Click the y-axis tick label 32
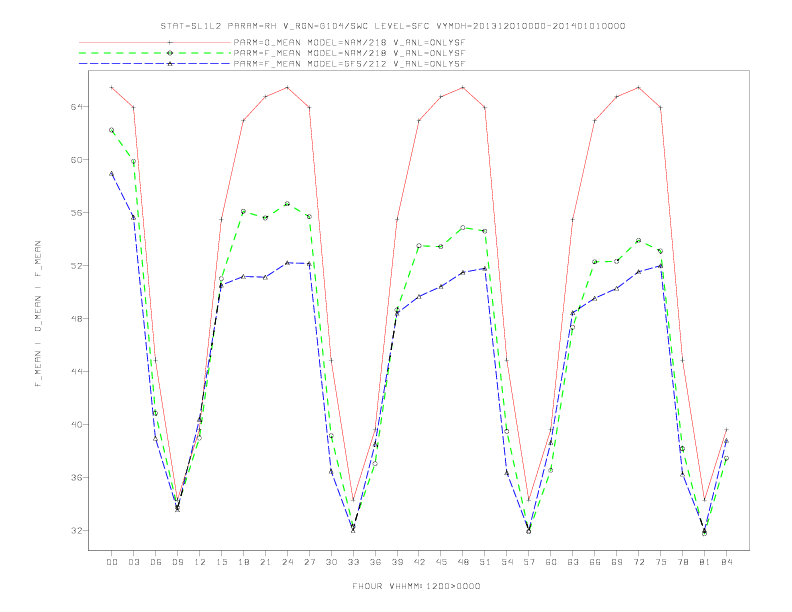 (77, 530)
